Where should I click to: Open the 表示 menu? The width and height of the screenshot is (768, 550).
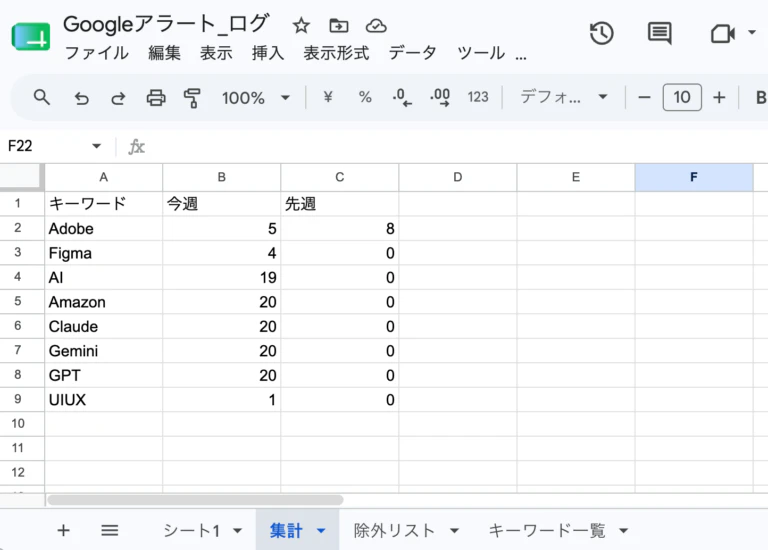point(216,53)
